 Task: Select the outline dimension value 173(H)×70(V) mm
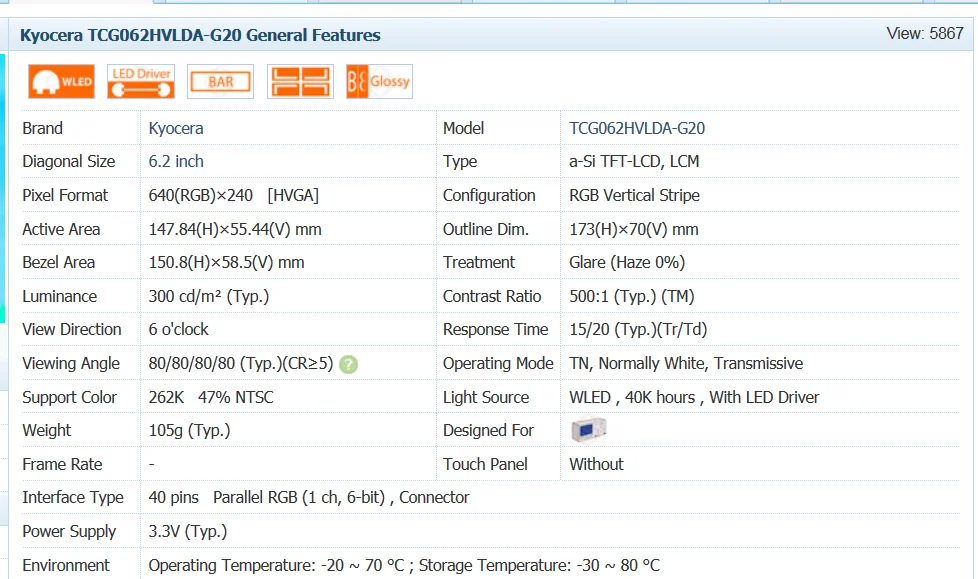coord(634,229)
